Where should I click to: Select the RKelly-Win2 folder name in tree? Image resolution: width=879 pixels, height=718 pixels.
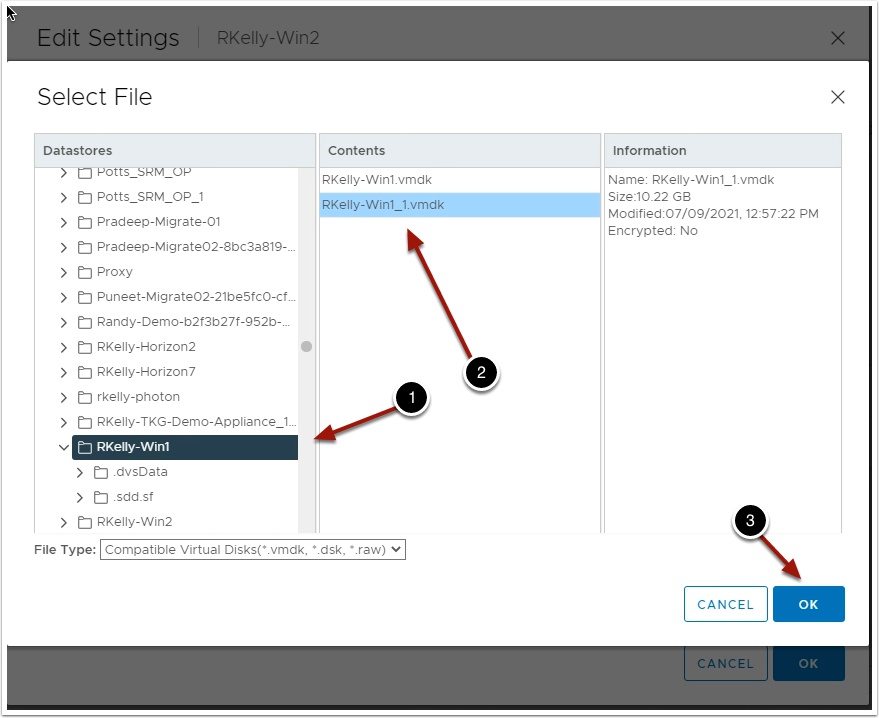[135, 522]
